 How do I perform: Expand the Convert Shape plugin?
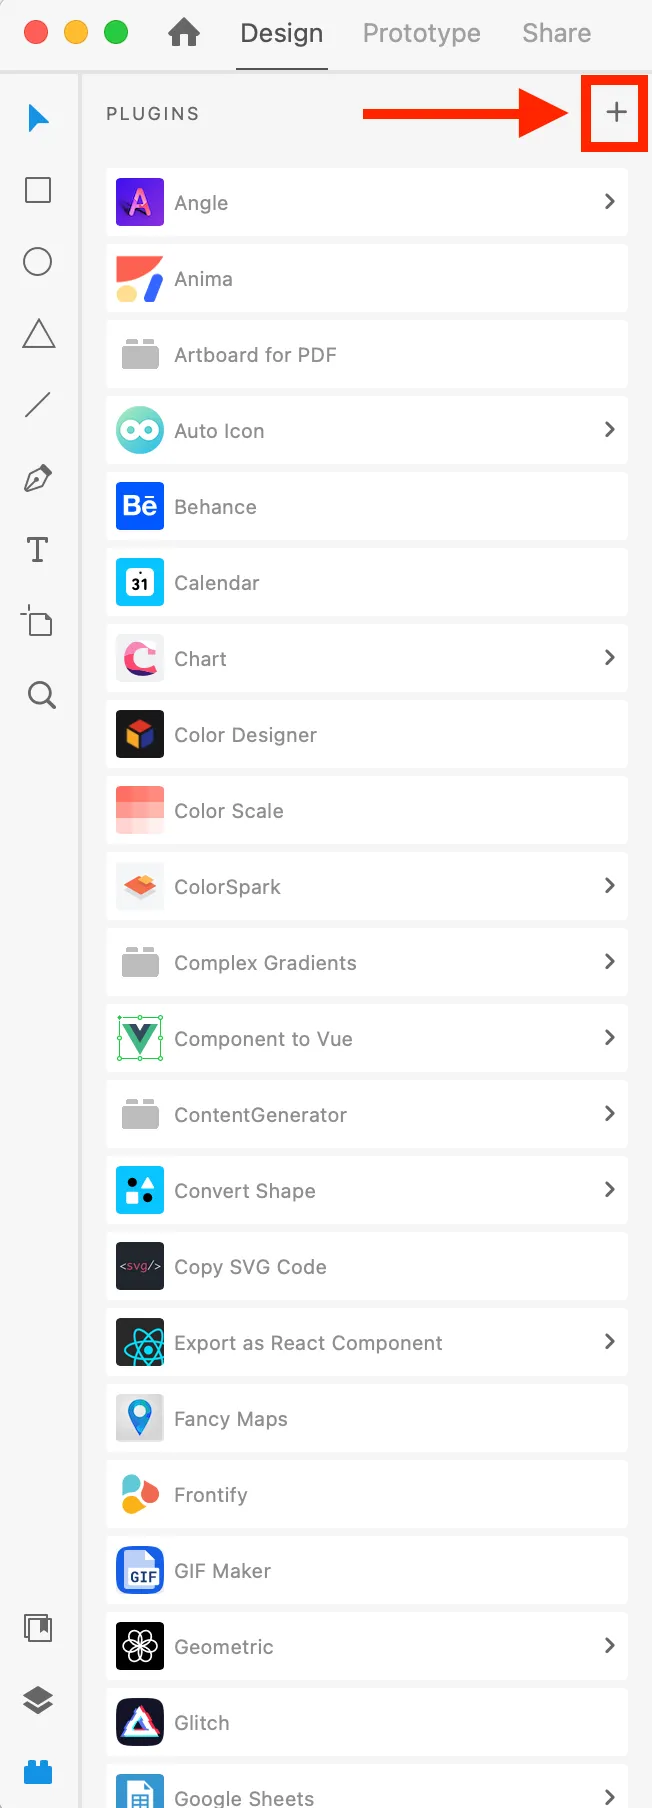coord(609,1190)
